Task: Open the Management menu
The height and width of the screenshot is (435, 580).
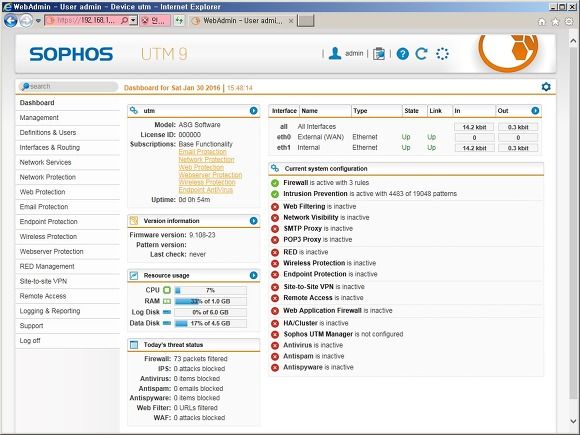Action: pos(39,118)
